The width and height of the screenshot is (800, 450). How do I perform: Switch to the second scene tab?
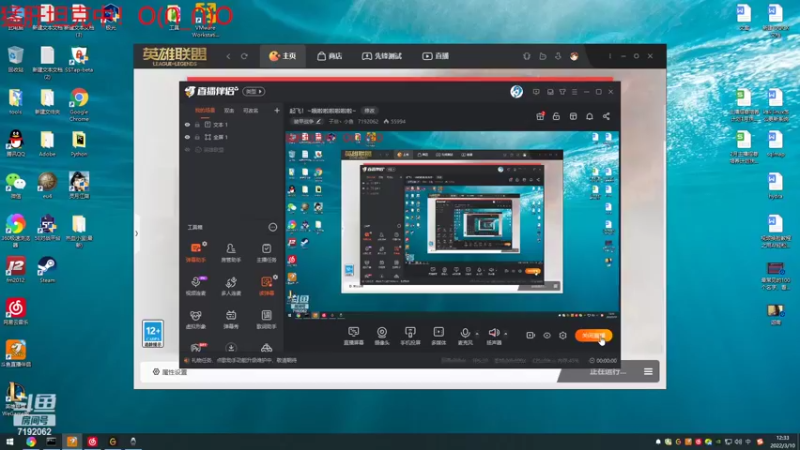229,110
